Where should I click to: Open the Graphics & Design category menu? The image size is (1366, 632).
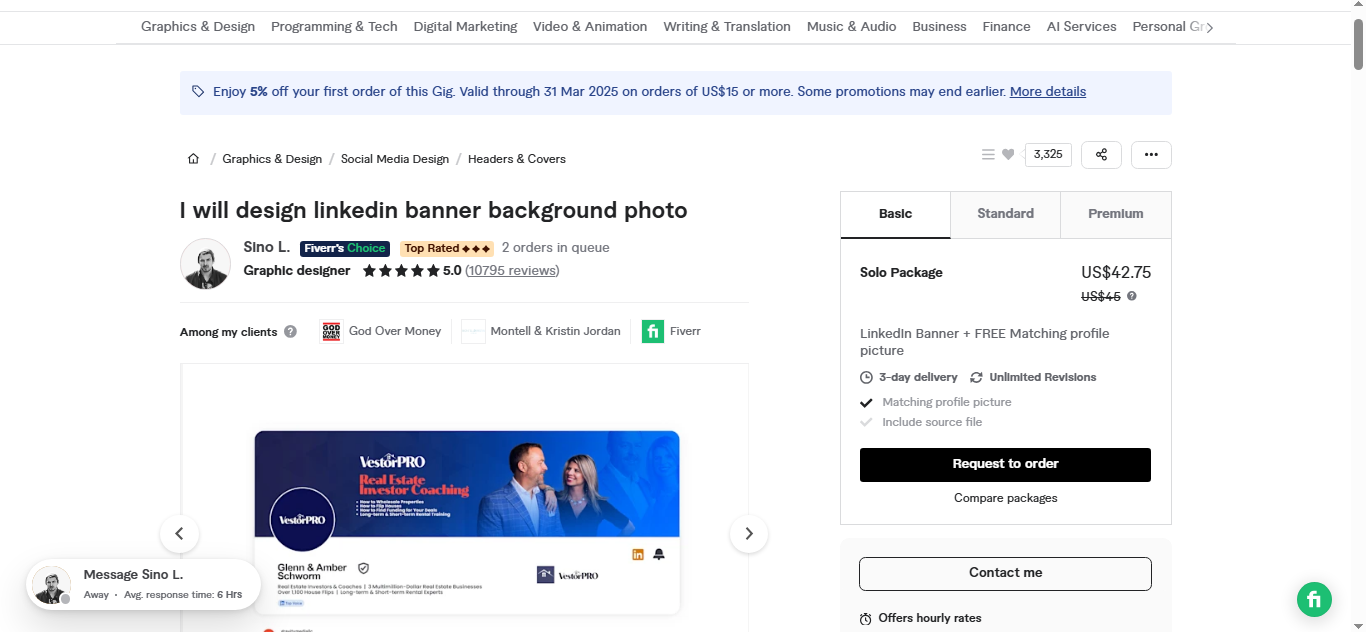198,27
